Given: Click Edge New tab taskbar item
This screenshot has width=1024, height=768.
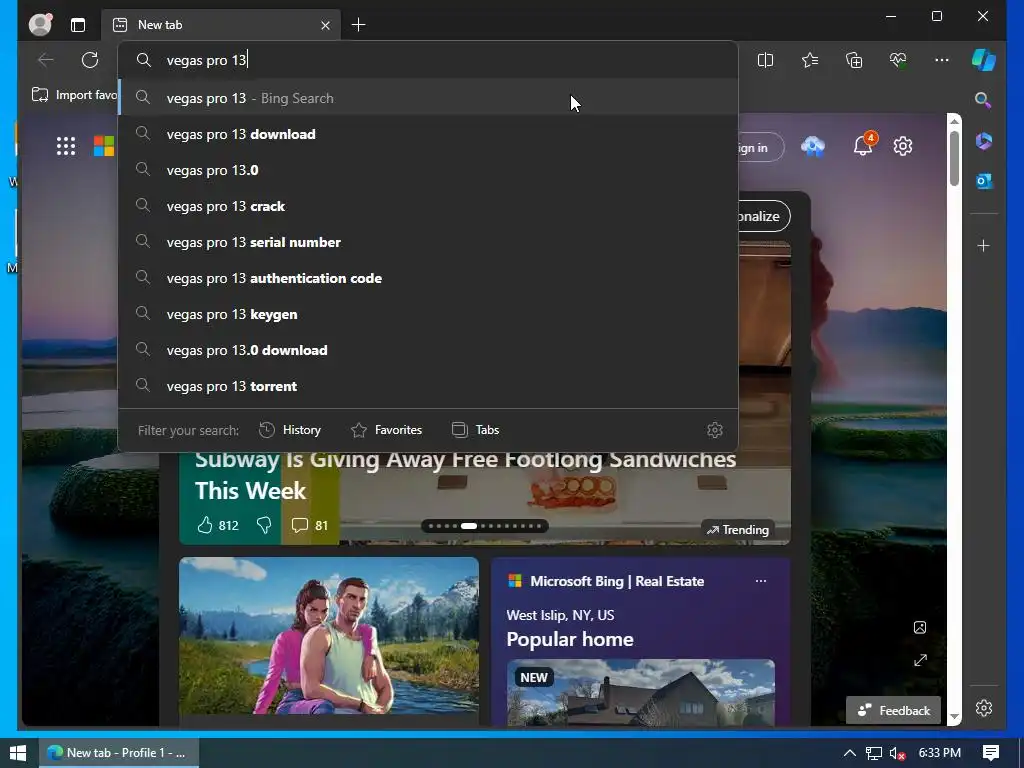Looking at the screenshot, I should click(x=119, y=753).
